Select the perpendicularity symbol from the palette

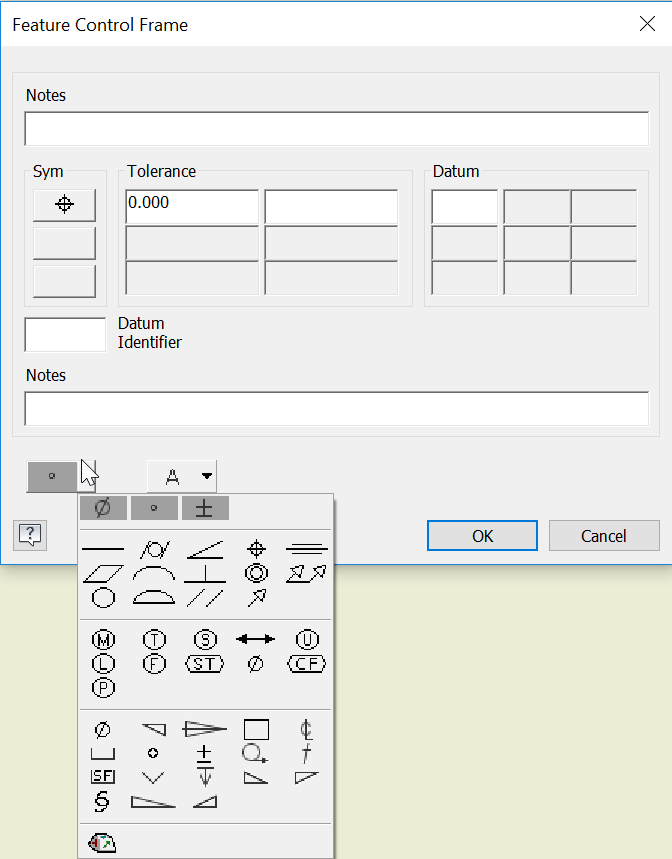tap(203, 575)
